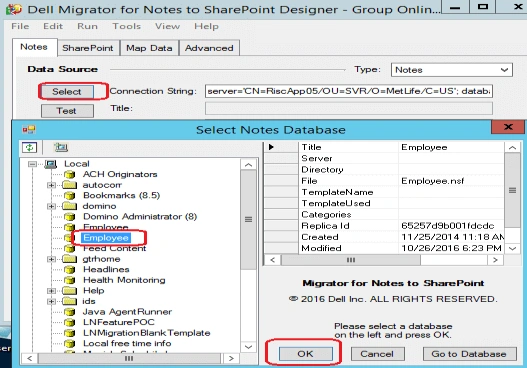Expand the Help folder
This screenshot has height=368, width=527.
(51, 291)
